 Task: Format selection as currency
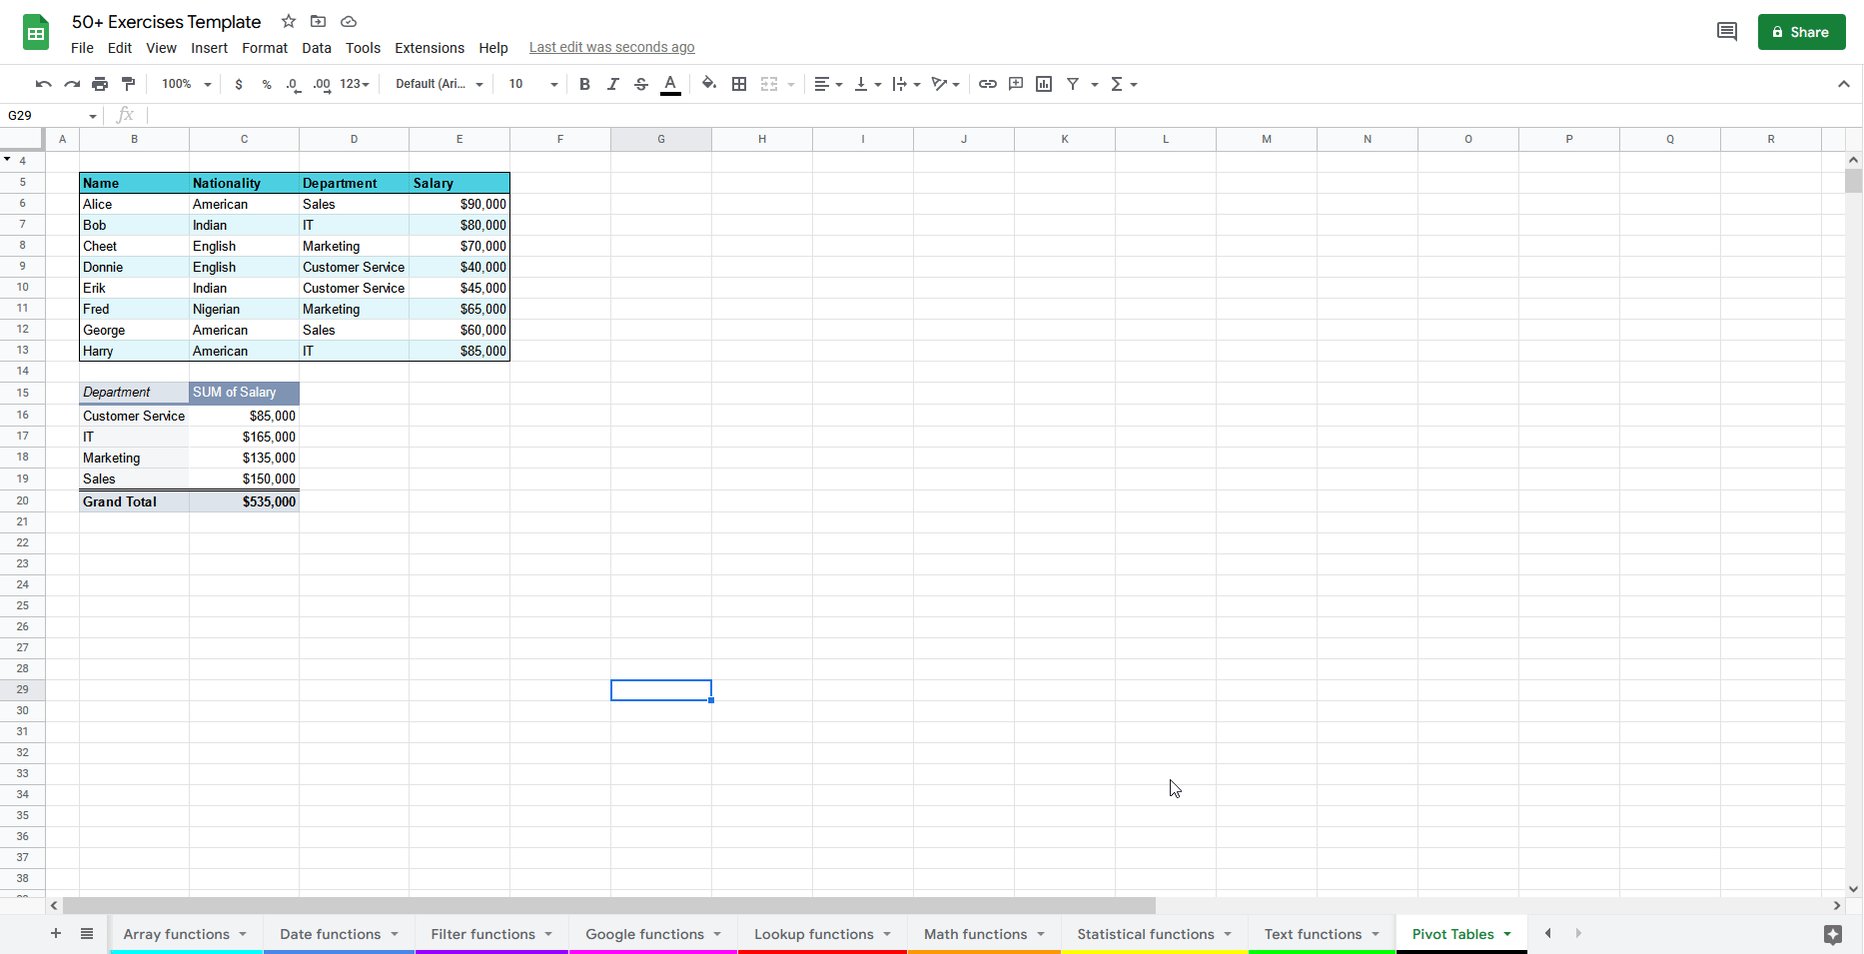[238, 84]
